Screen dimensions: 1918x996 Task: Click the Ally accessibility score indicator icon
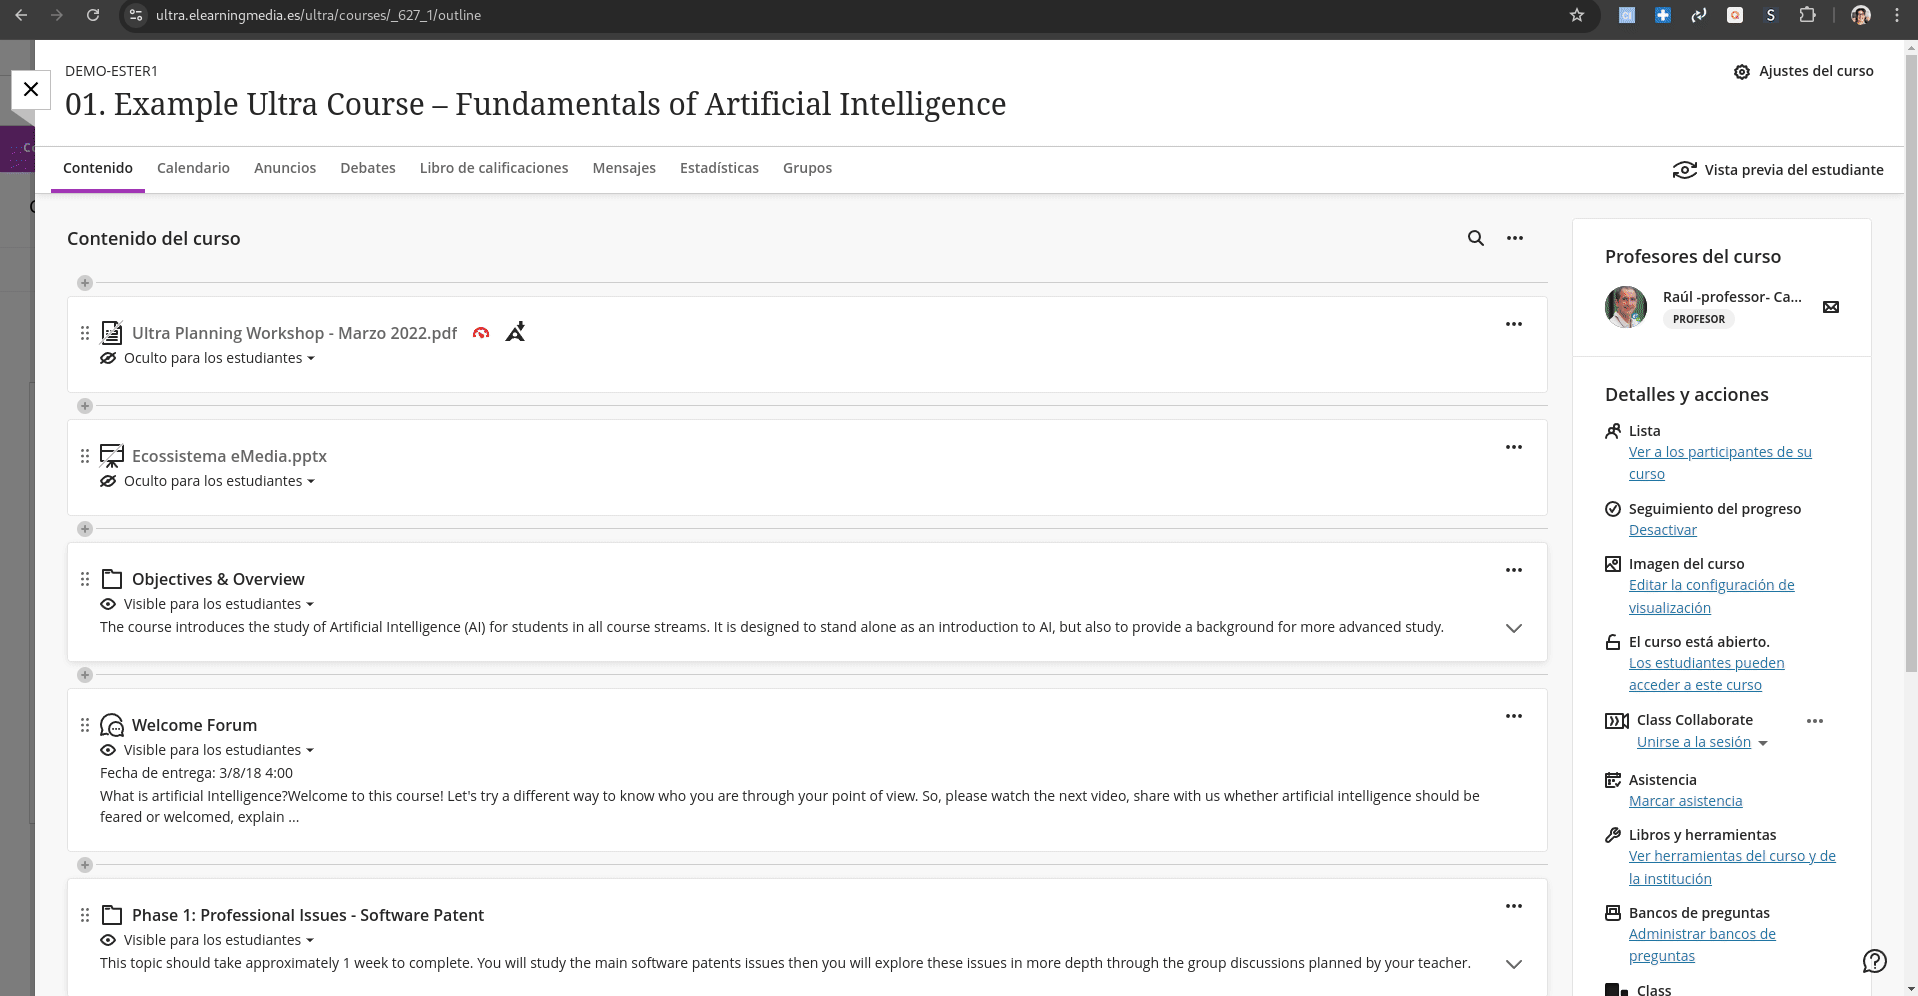(x=481, y=333)
